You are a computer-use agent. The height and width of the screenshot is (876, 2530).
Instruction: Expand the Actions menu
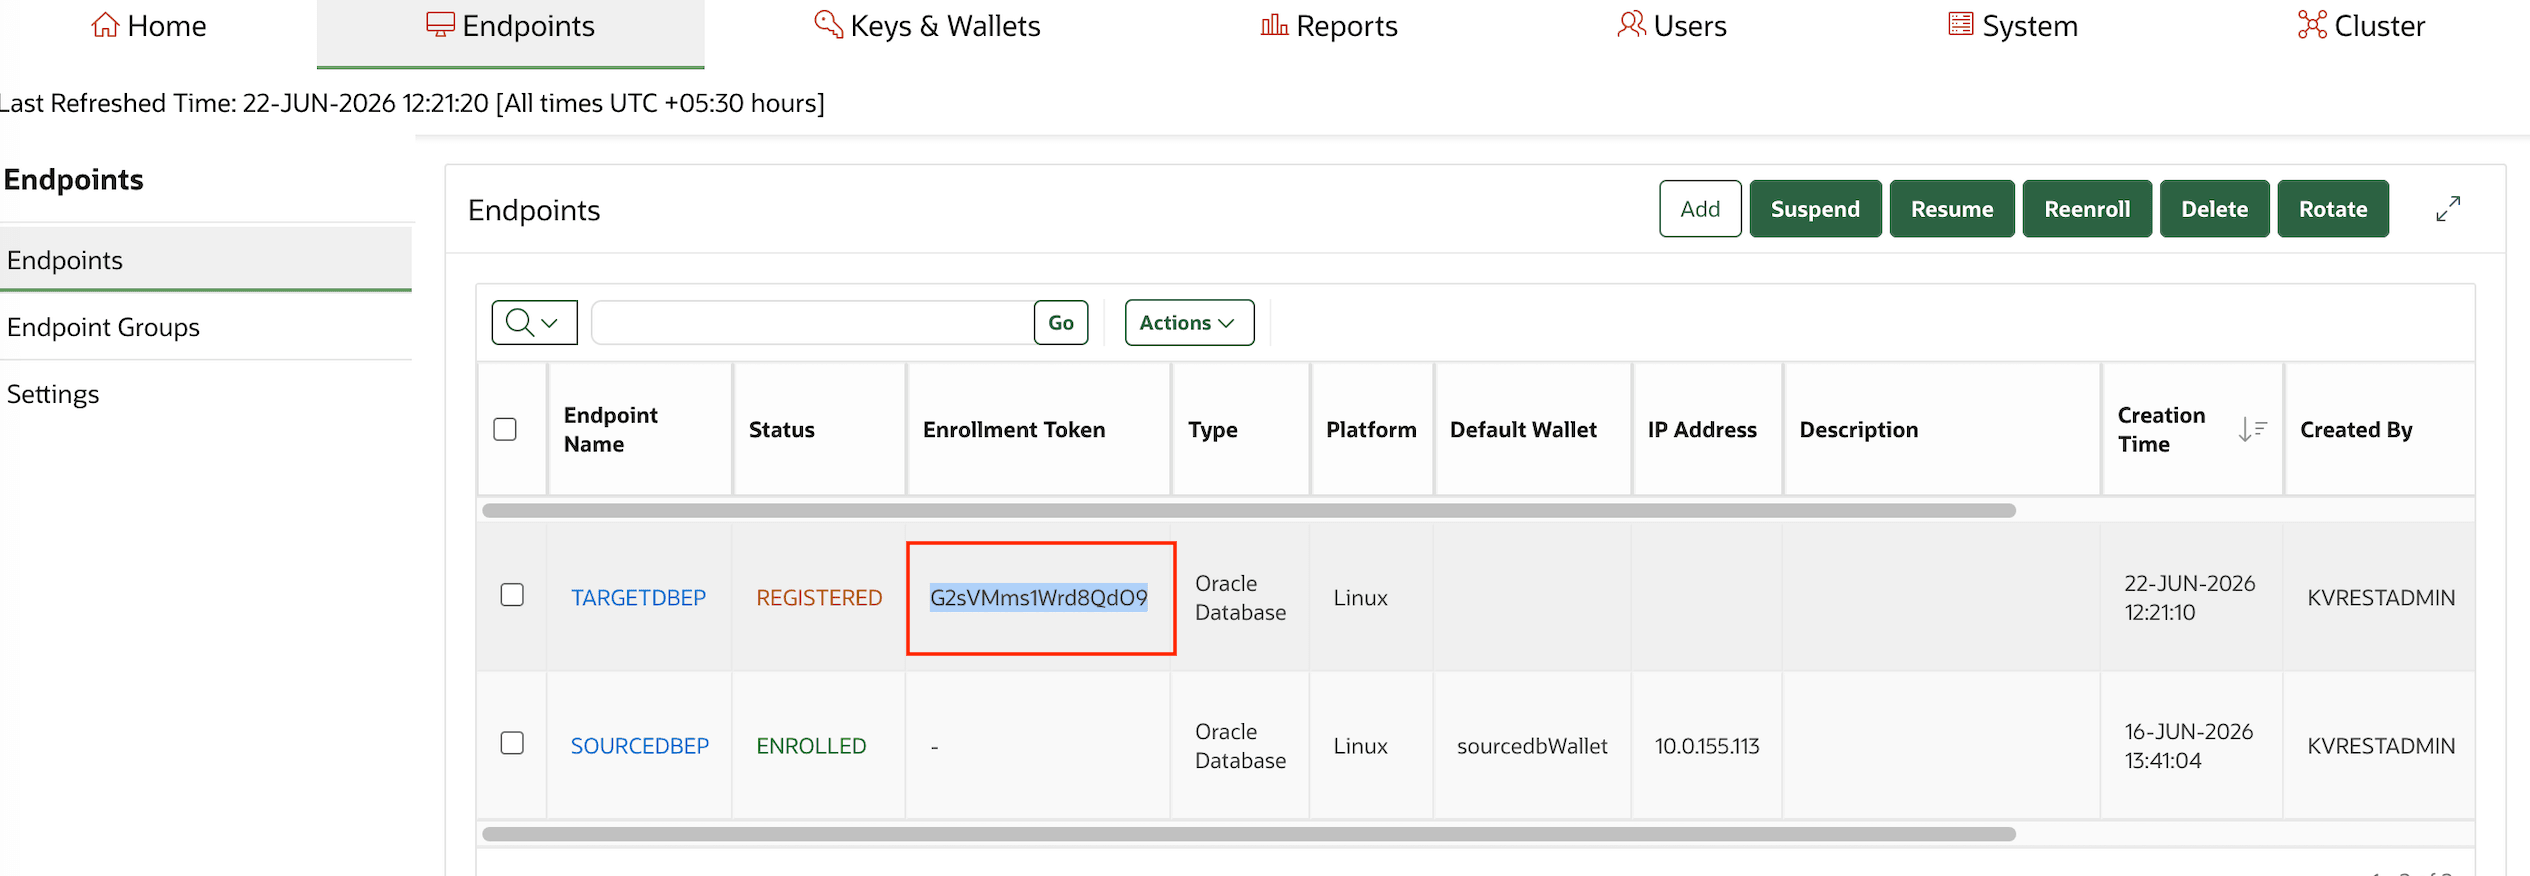tap(1189, 322)
